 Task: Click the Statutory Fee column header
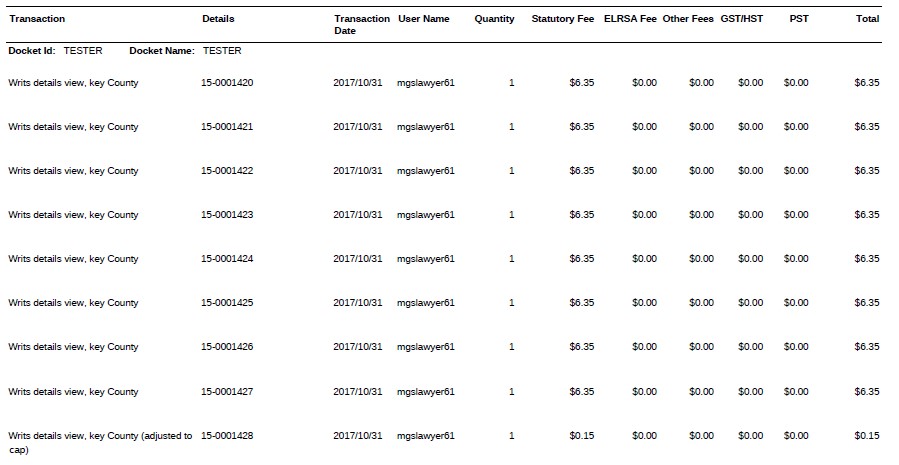[562, 19]
